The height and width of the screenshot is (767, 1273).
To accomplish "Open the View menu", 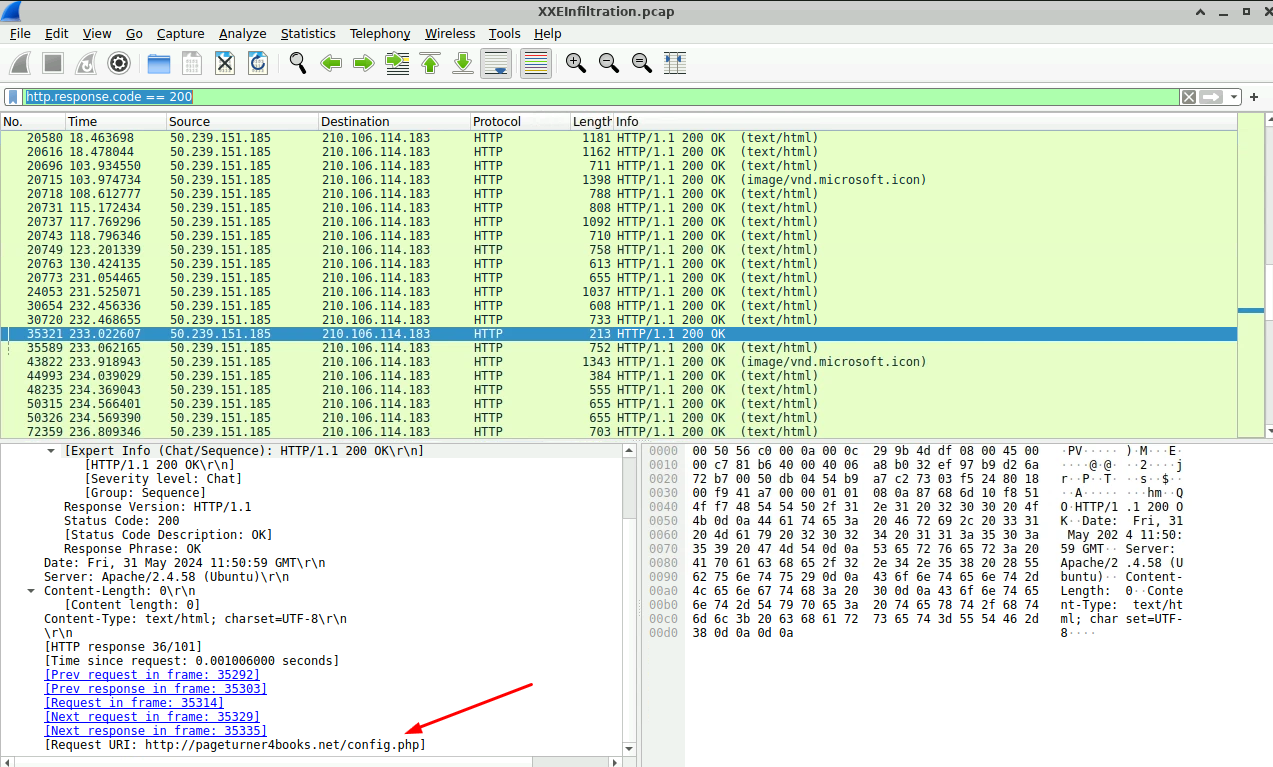I will tap(97, 33).
